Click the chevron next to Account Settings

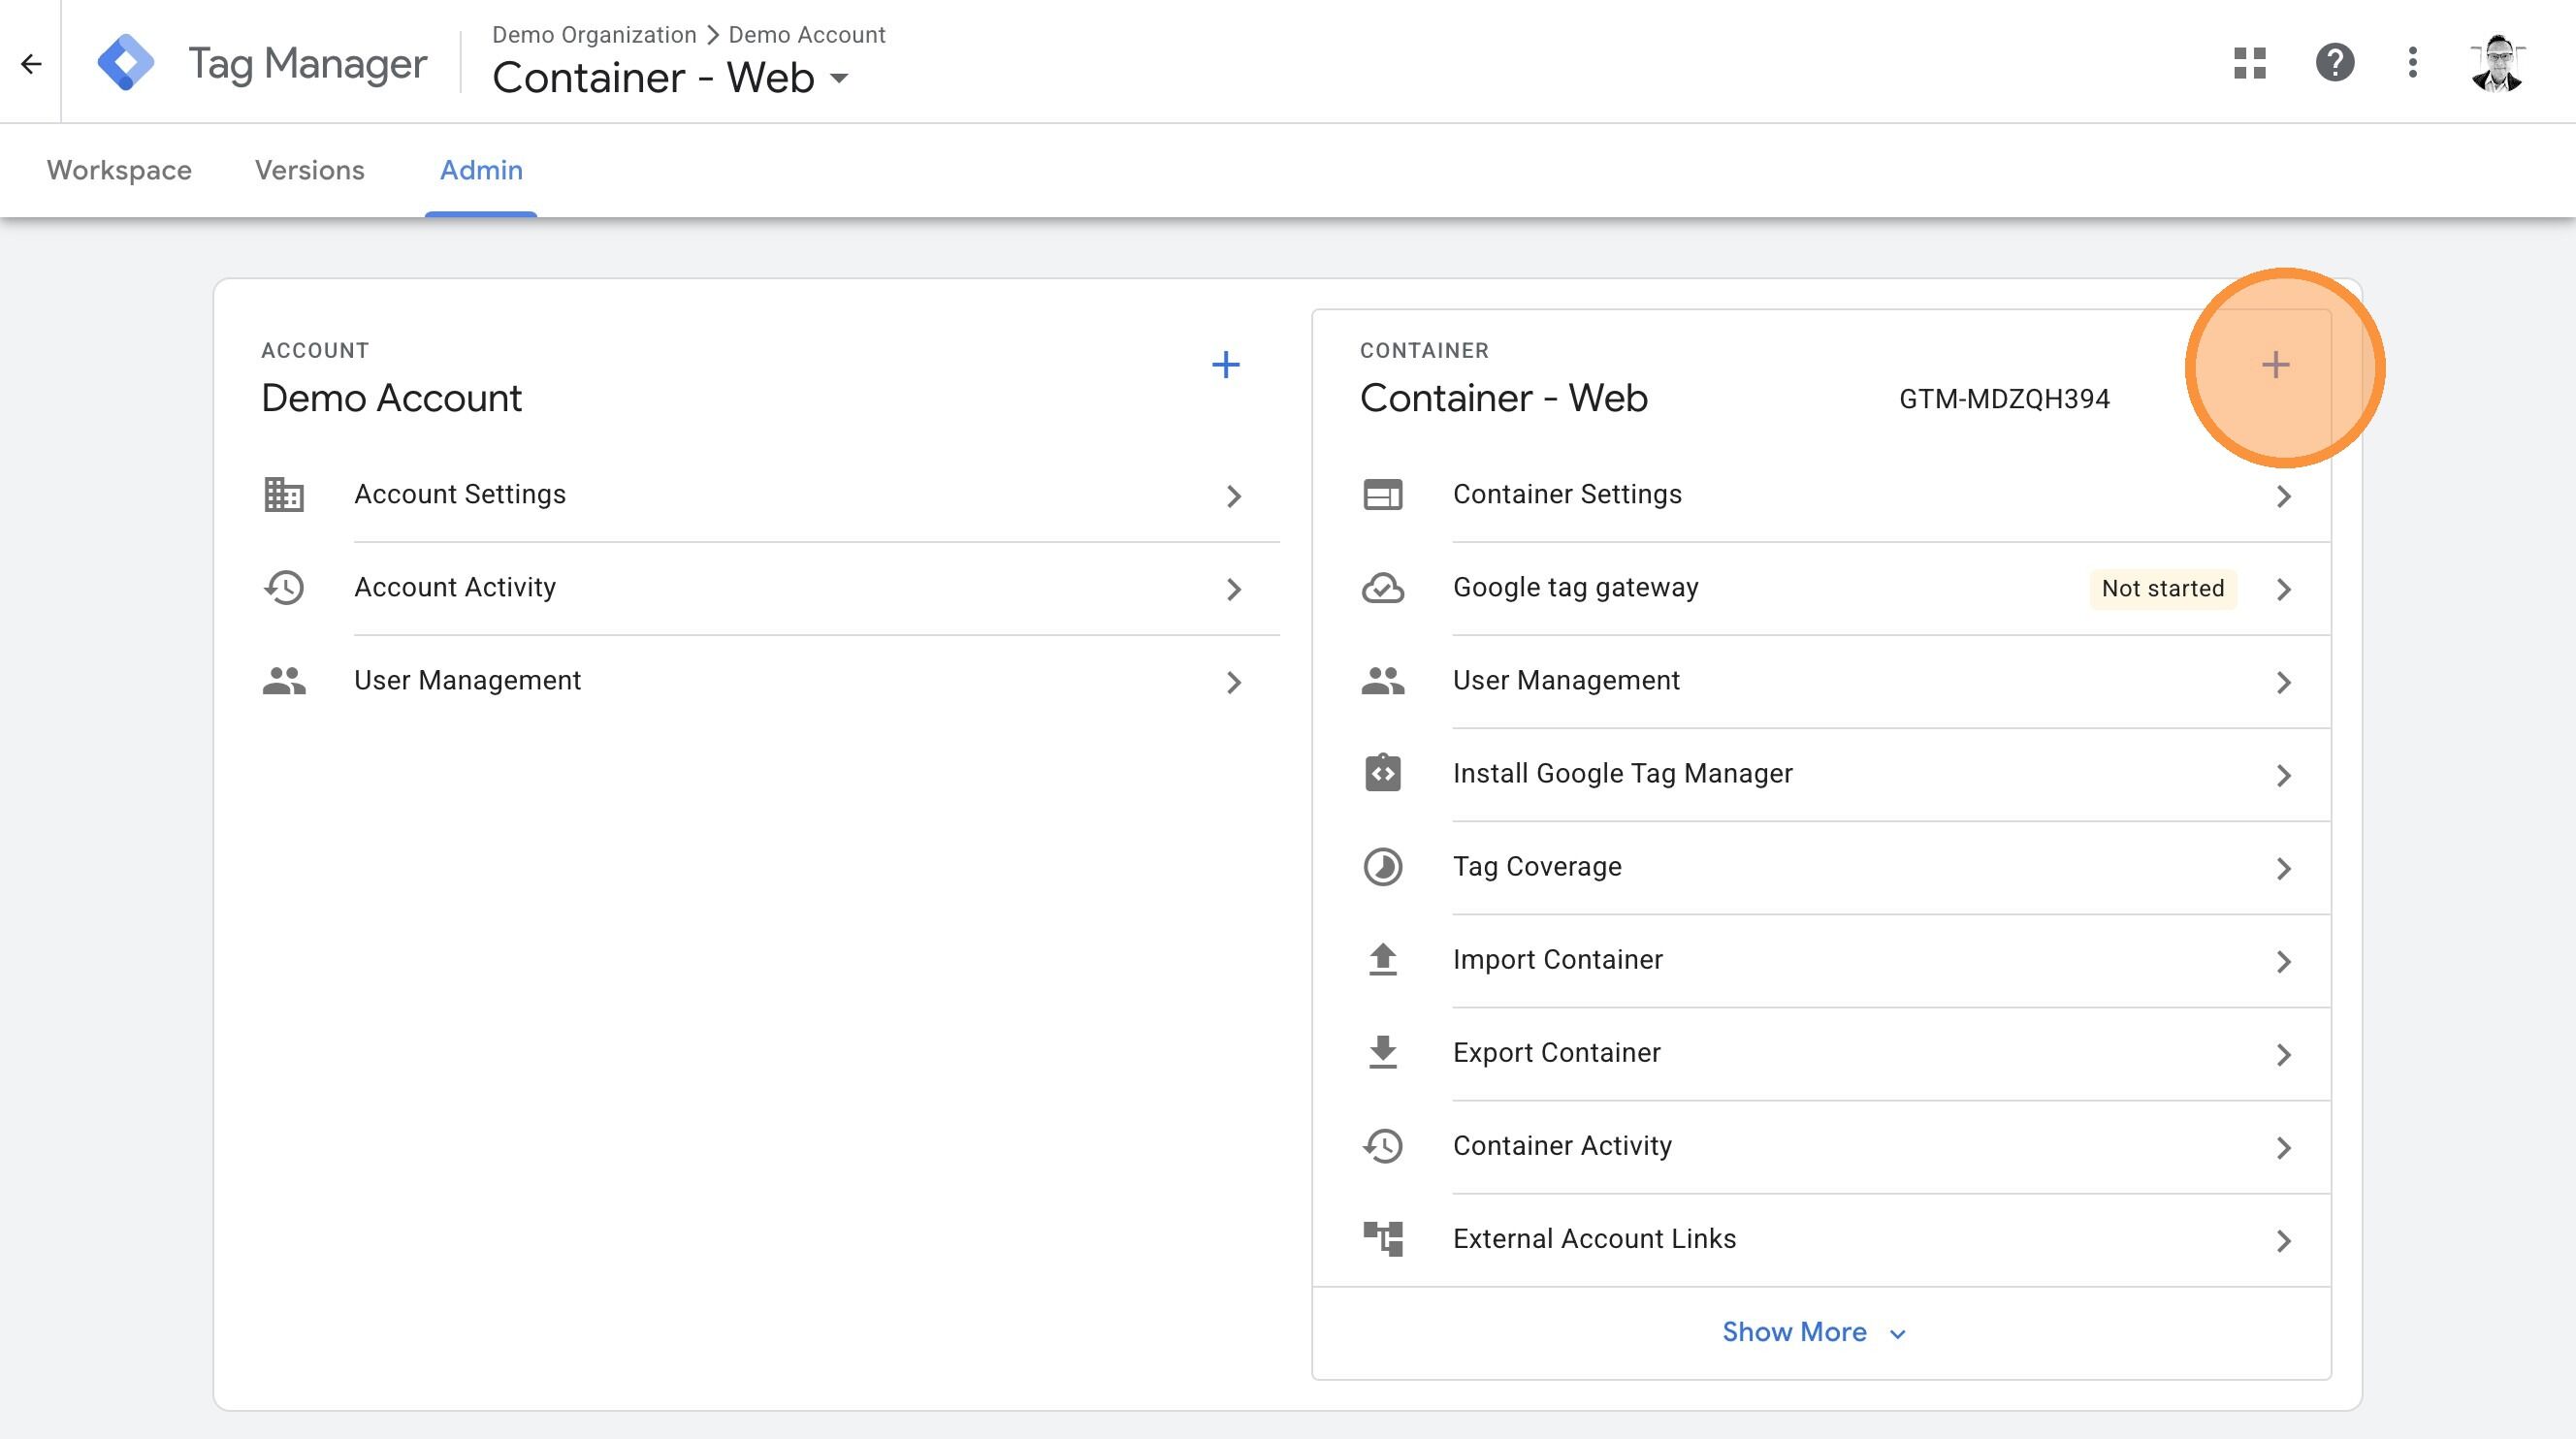1234,496
